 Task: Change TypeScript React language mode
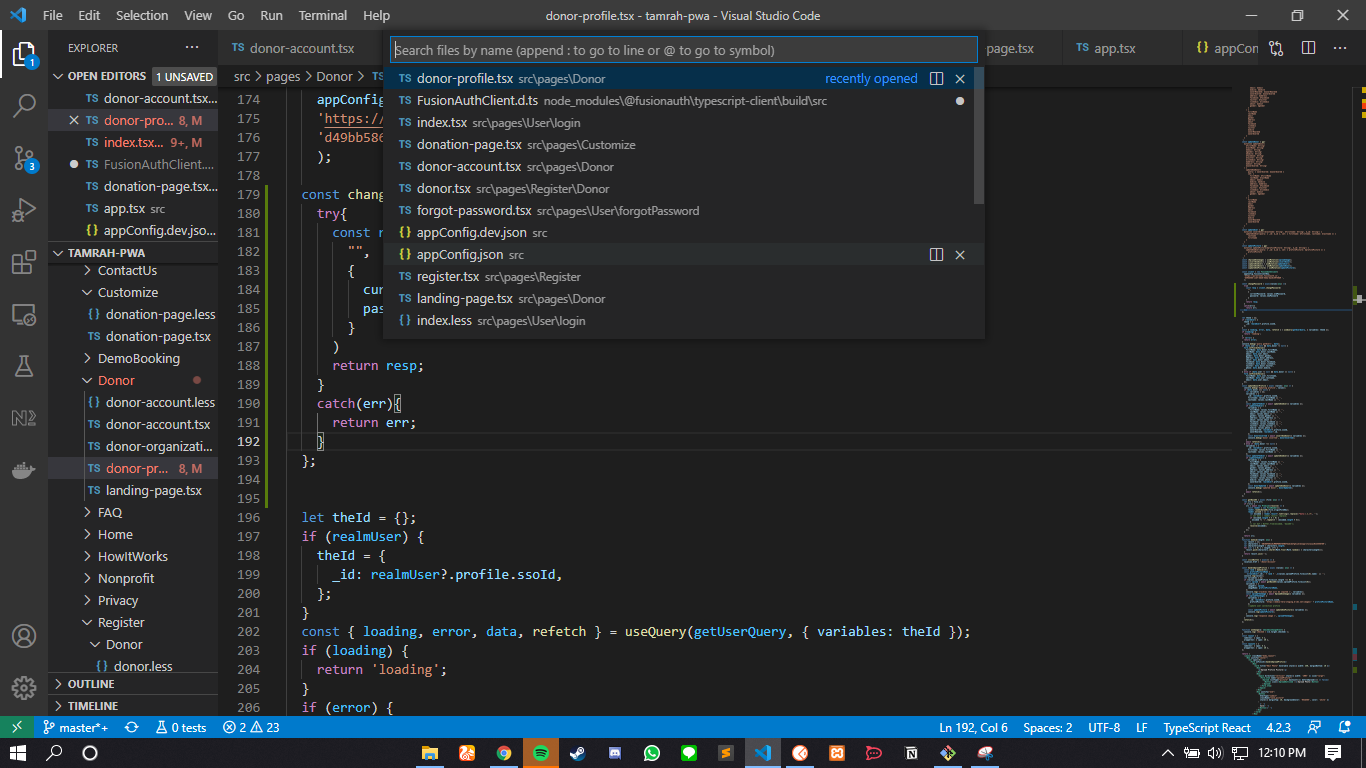click(x=1206, y=728)
